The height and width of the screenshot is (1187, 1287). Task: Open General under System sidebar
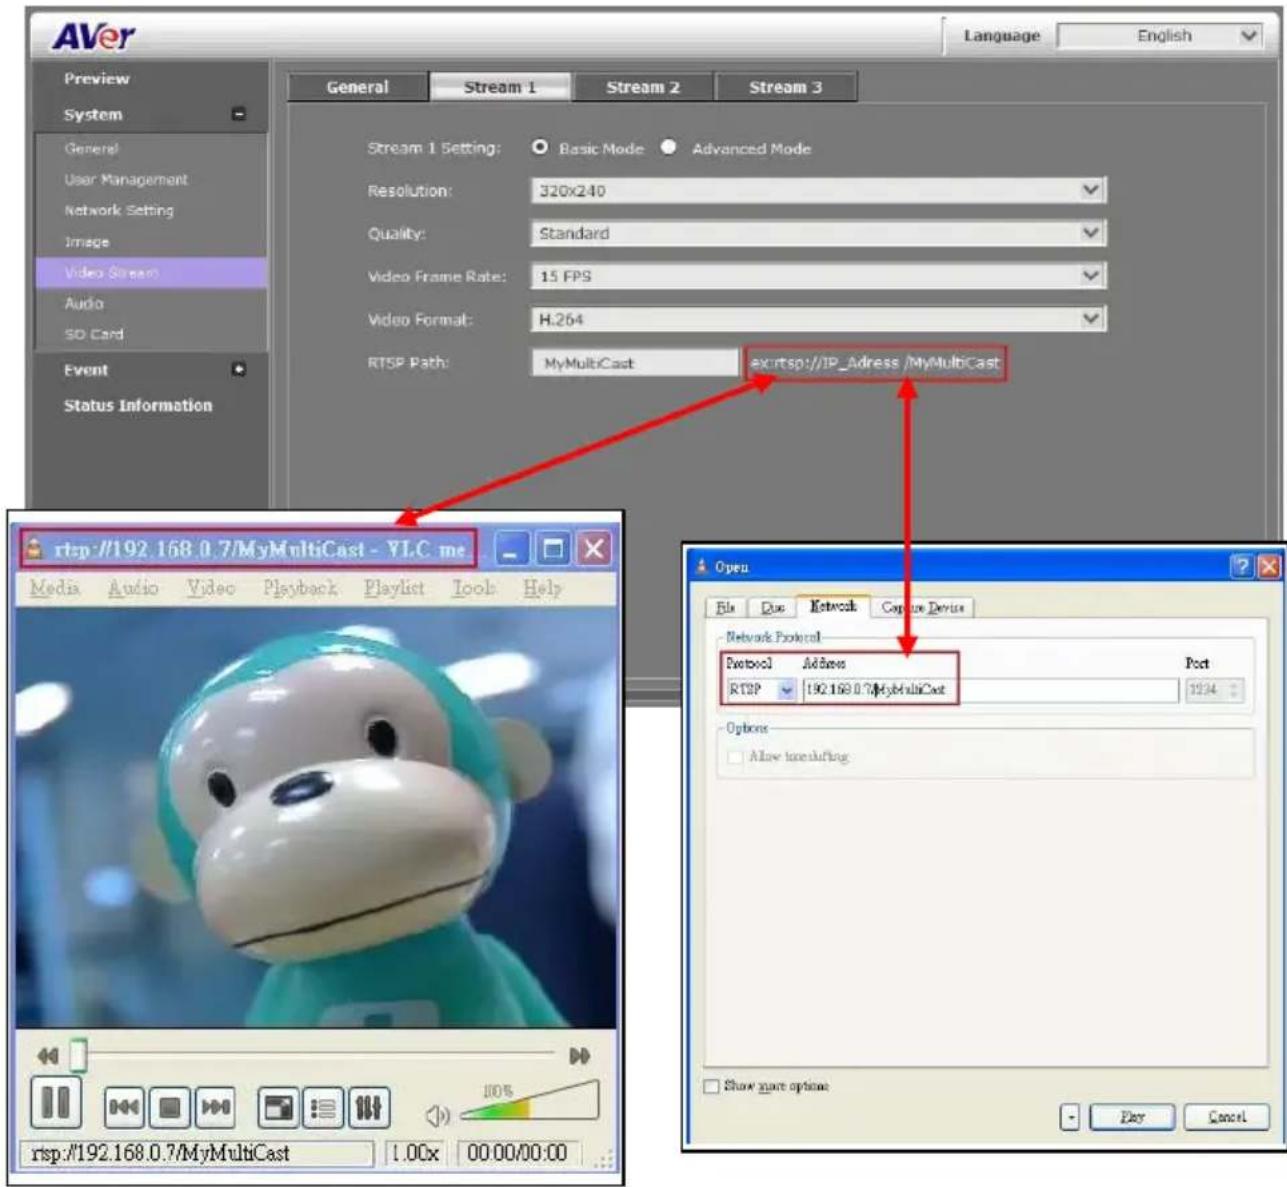(x=91, y=148)
